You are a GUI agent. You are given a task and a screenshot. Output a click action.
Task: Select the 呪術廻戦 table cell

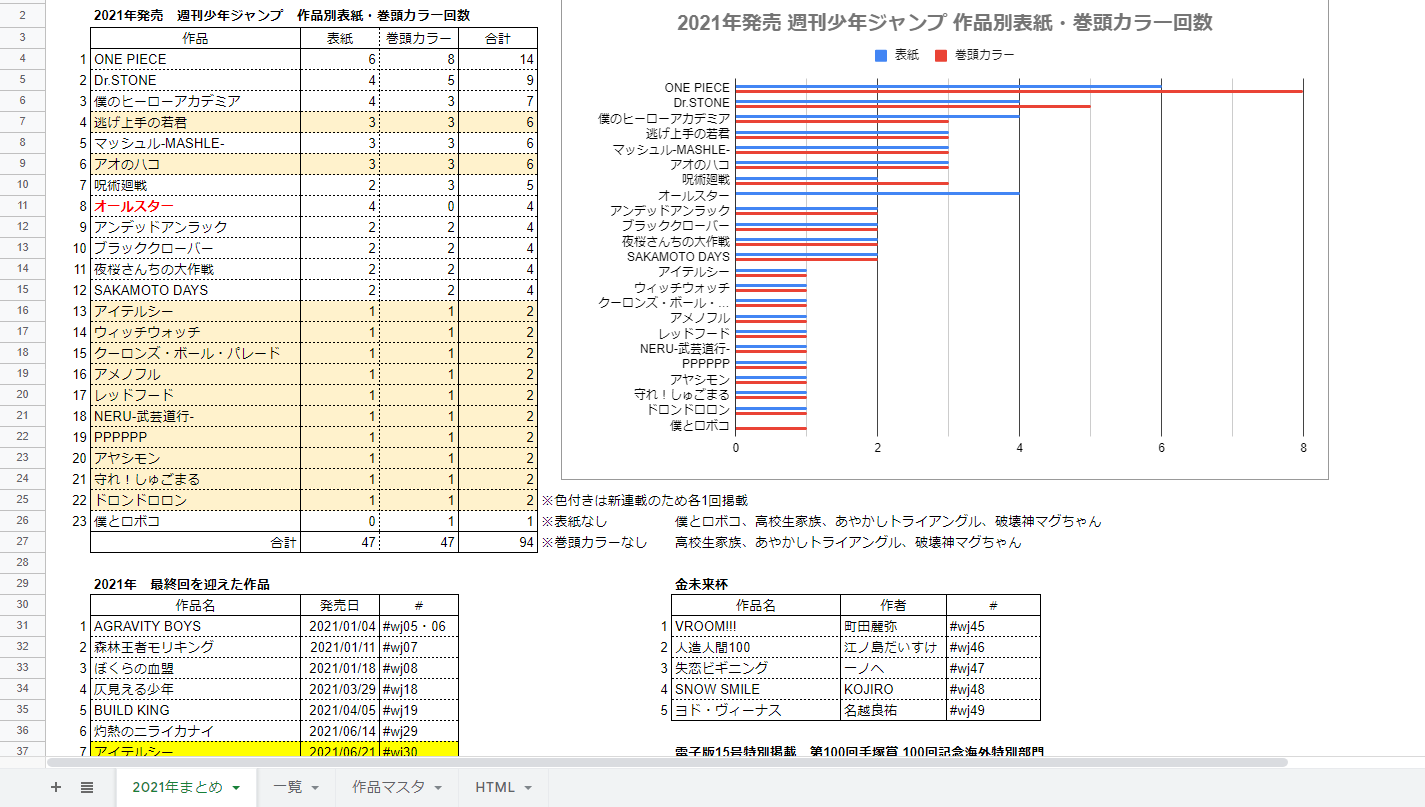[195, 185]
